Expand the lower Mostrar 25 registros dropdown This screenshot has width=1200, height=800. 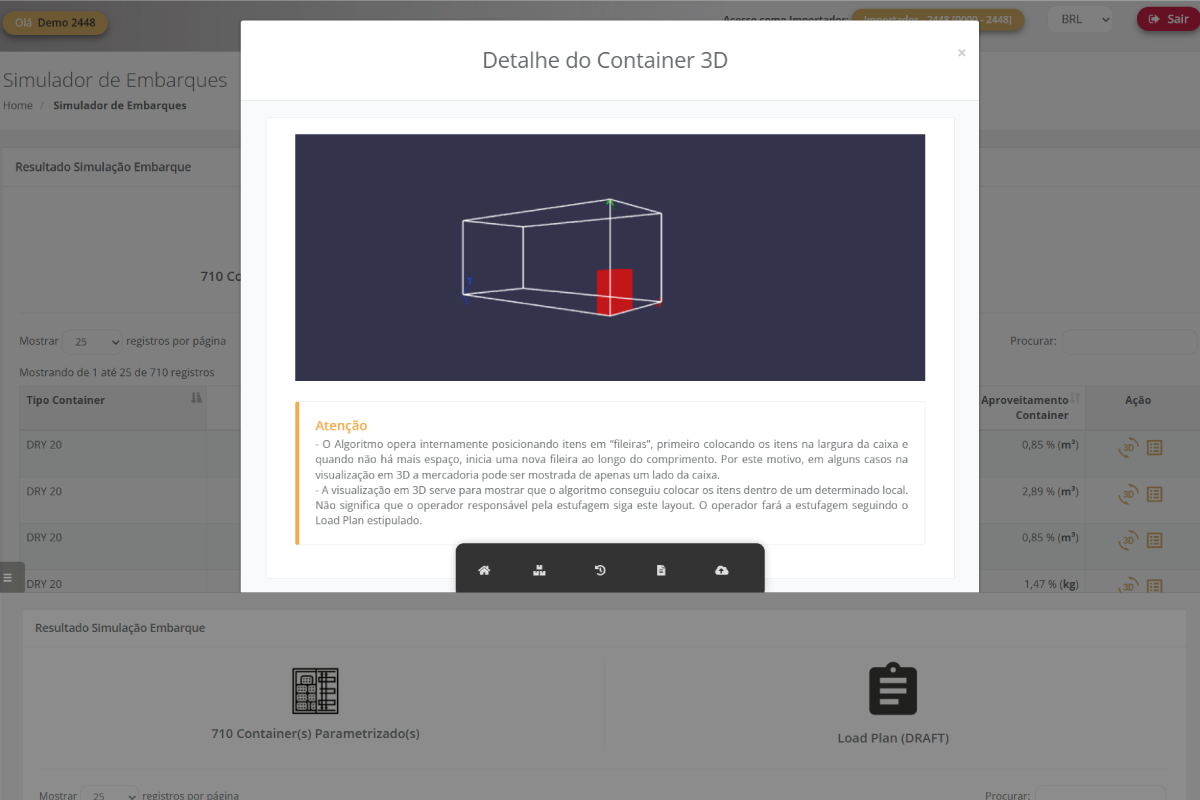point(110,796)
